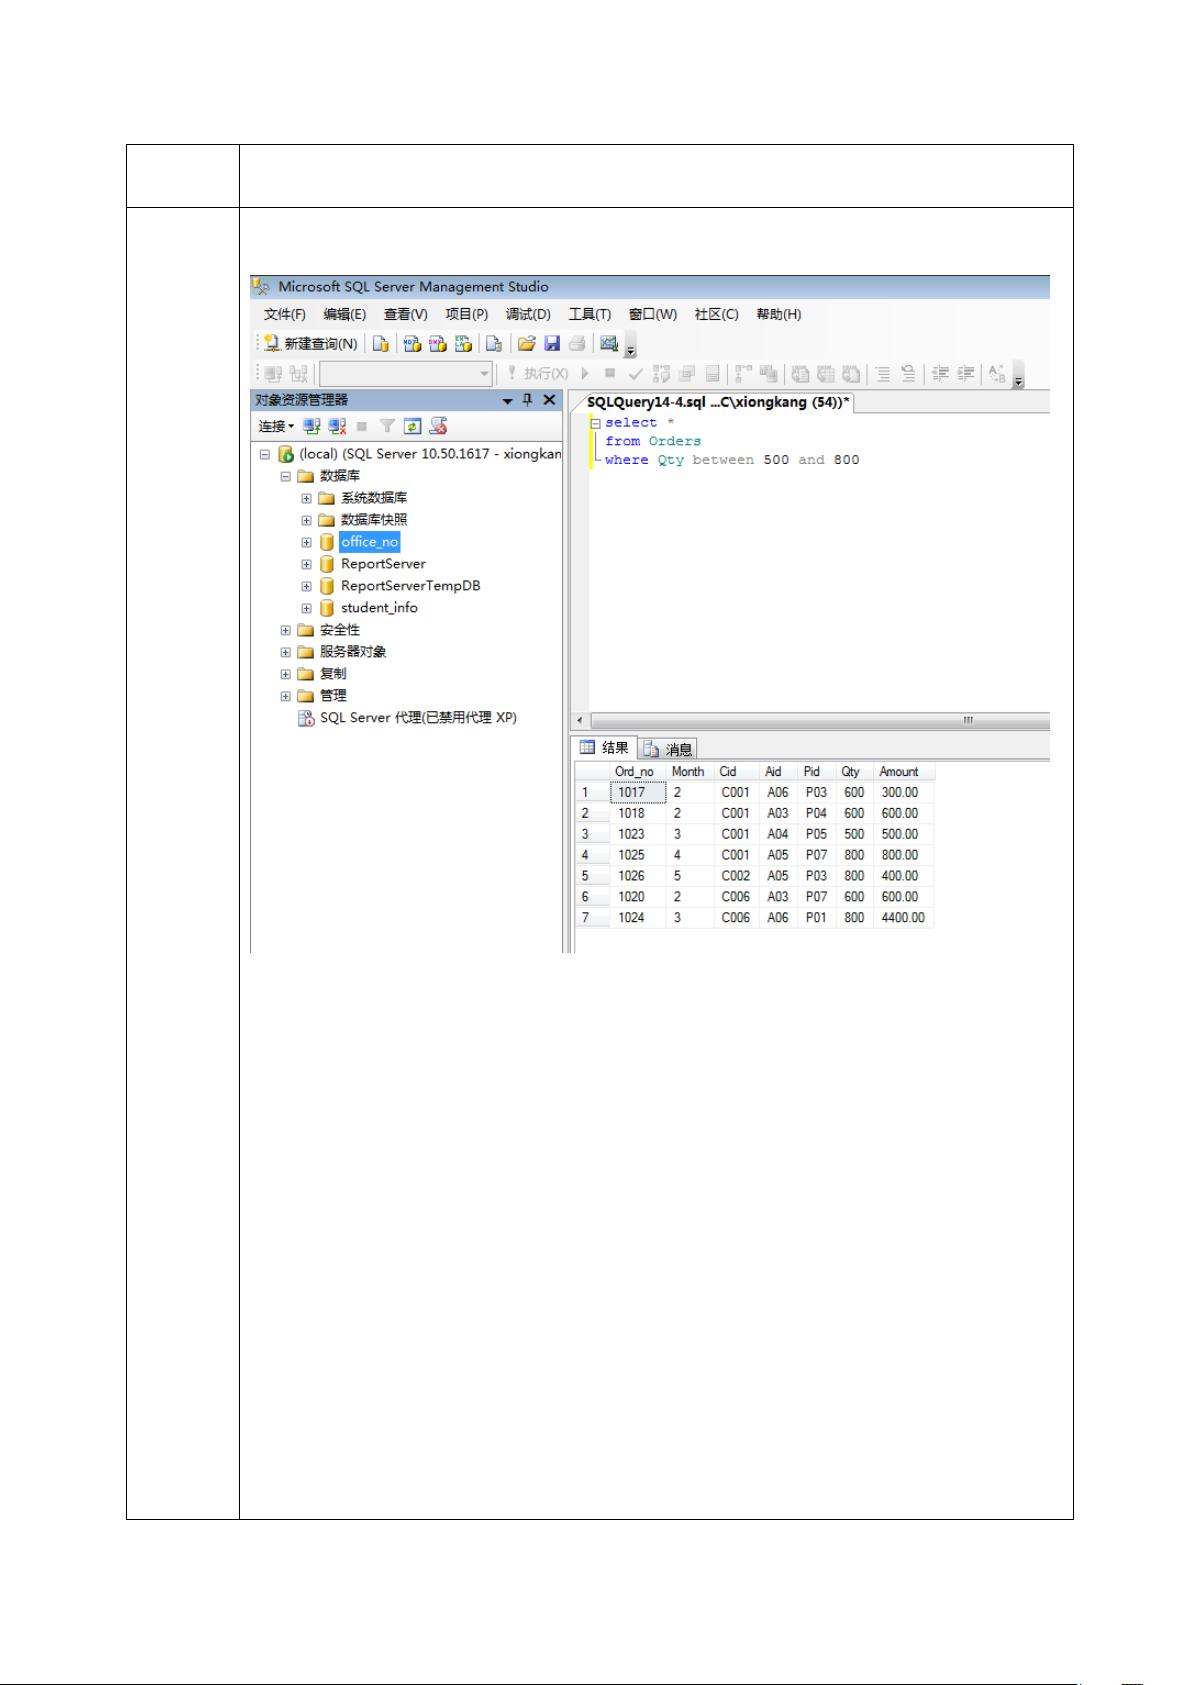Click the filter funnel icon in Object Explorer

[x=387, y=426]
